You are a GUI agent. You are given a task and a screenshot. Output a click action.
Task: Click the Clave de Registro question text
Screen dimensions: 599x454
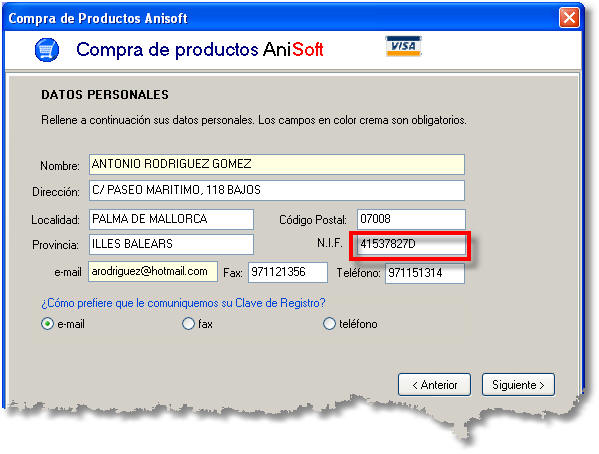click(x=183, y=303)
